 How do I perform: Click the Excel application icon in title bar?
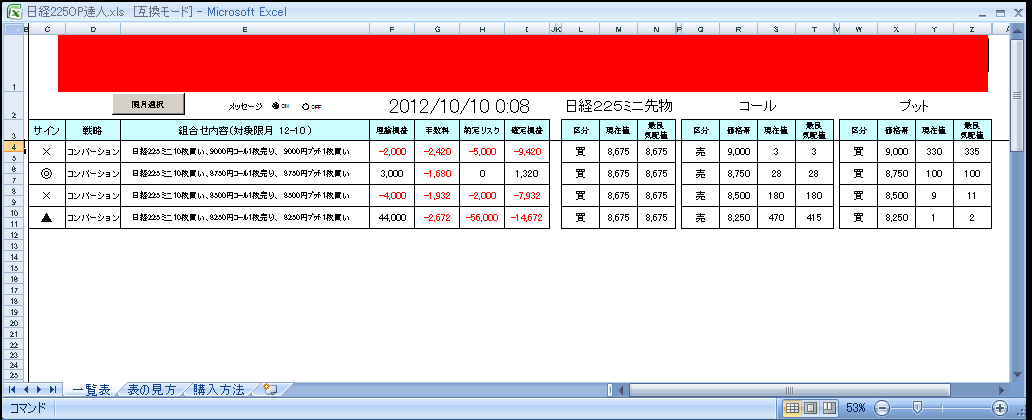[x=13, y=12]
